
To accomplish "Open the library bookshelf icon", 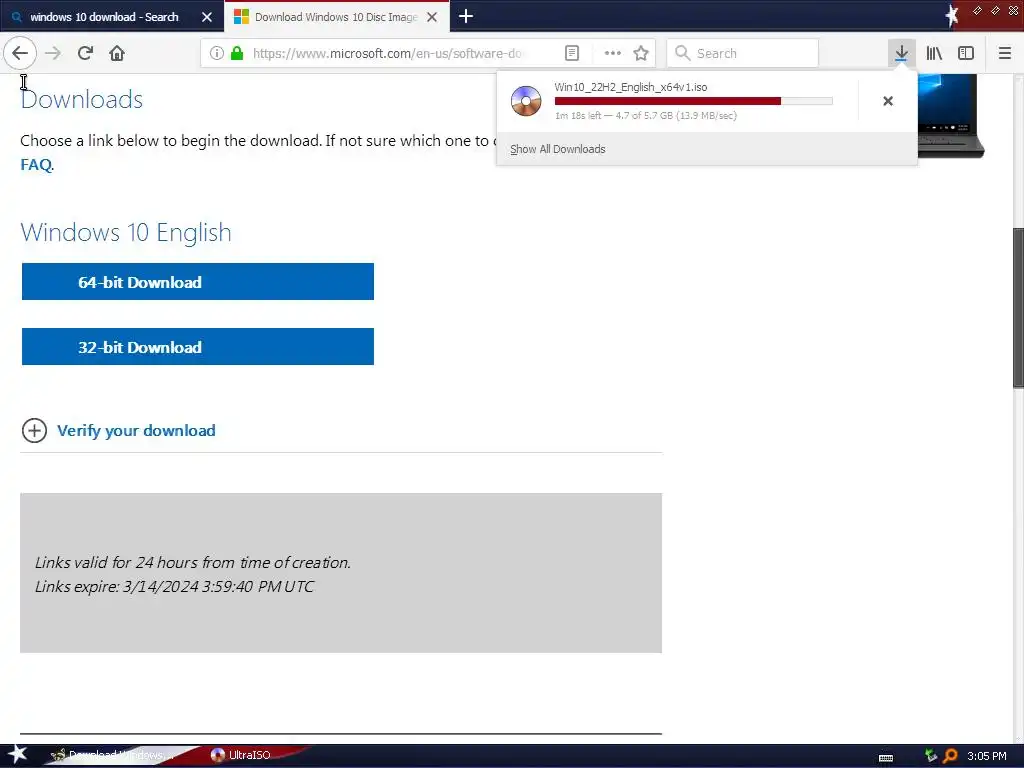I will pyautogui.click(x=934, y=53).
